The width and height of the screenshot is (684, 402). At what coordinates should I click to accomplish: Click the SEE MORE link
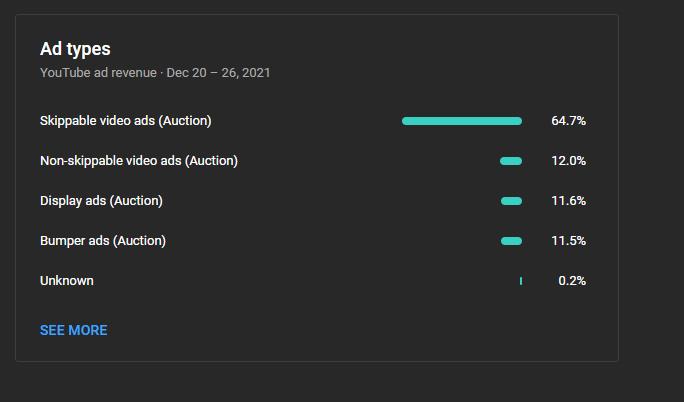click(73, 330)
